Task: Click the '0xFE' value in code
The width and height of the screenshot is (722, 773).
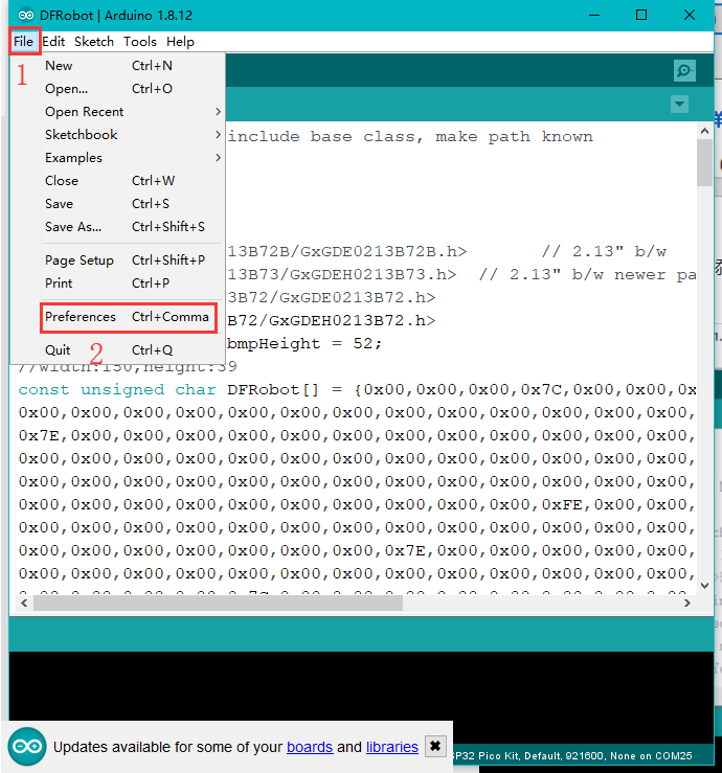Action: click(562, 505)
